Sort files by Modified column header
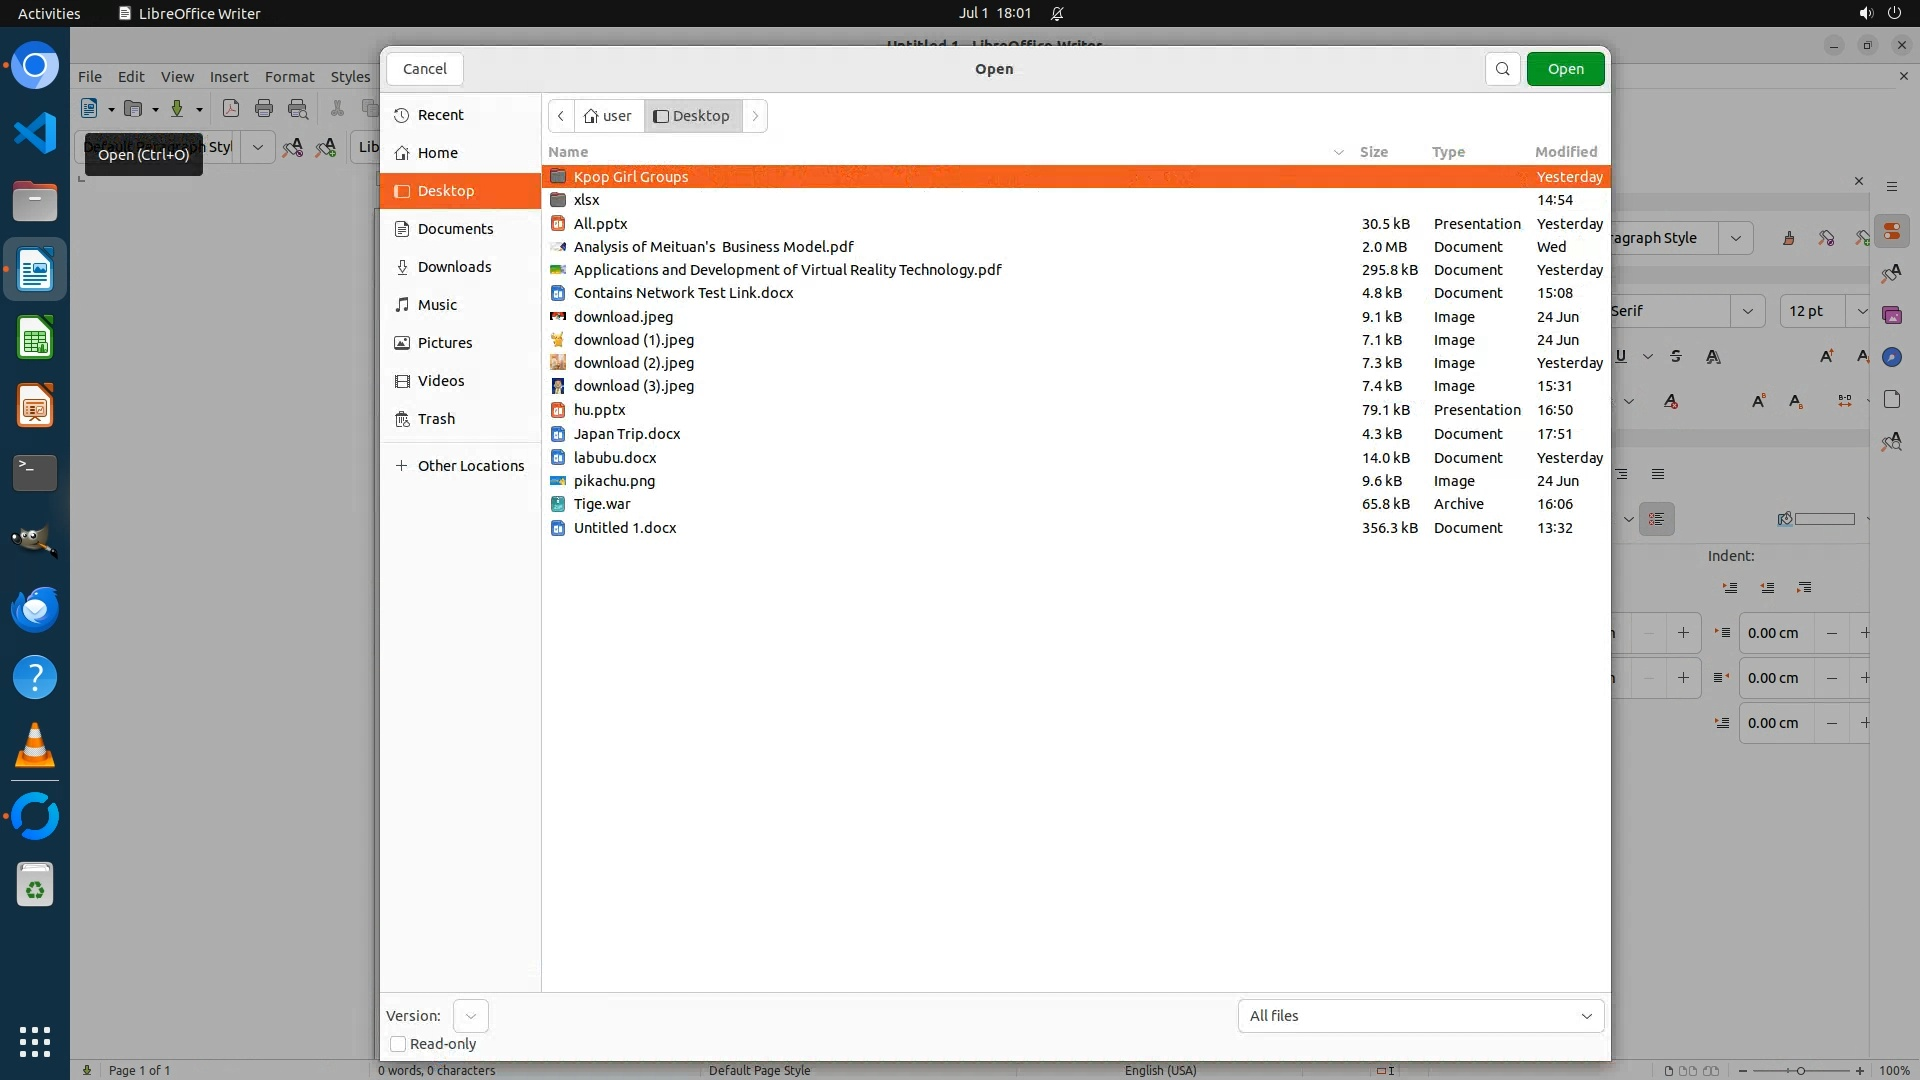1920x1080 pixels. (x=1565, y=152)
